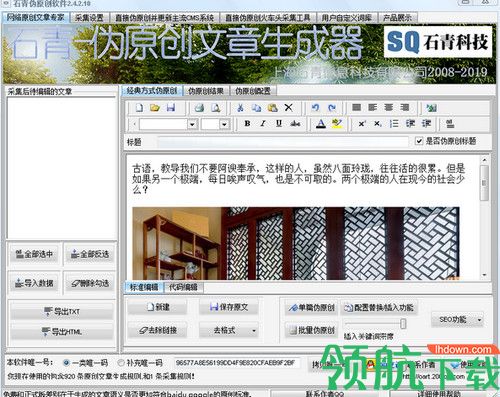Open the 用户自定义词库 tab

coord(347,18)
